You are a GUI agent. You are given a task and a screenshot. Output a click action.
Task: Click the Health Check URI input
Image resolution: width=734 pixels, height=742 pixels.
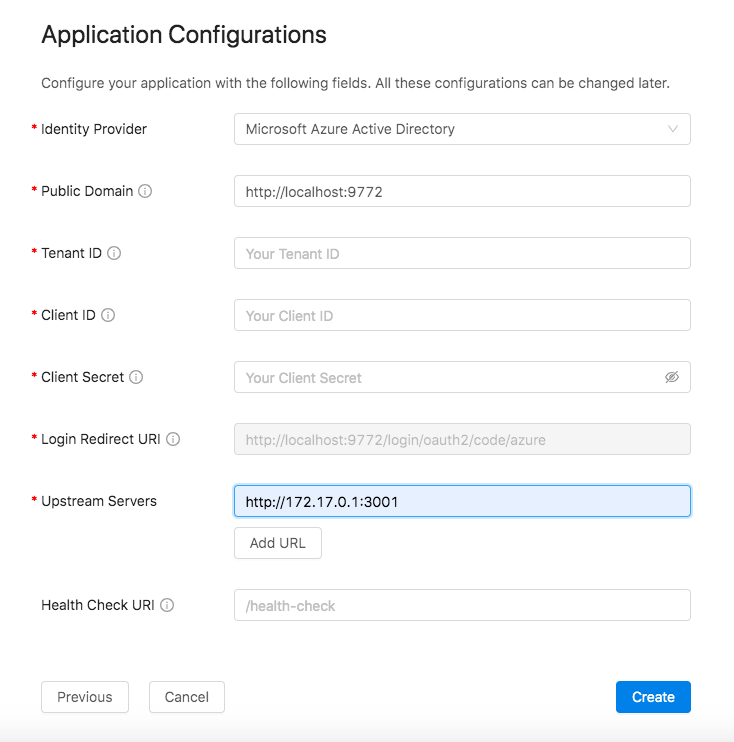tap(462, 605)
